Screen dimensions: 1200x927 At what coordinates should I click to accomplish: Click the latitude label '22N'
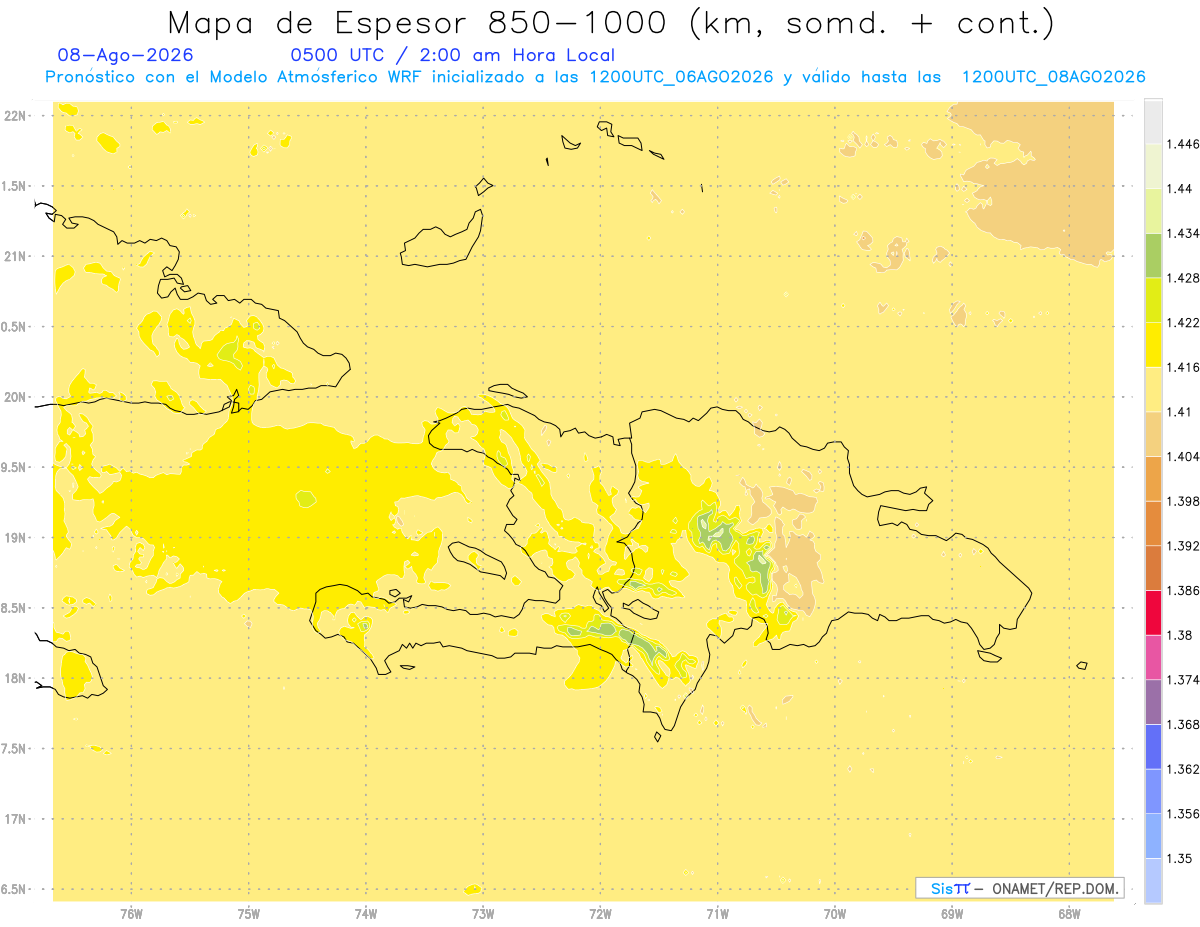pyautogui.click(x=15, y=115)
